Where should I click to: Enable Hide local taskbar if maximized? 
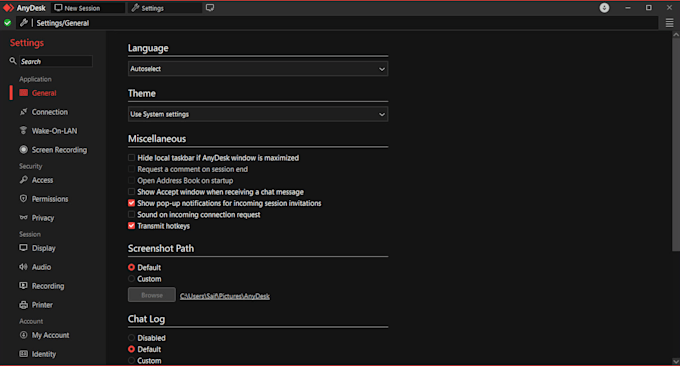coord(131,157)
